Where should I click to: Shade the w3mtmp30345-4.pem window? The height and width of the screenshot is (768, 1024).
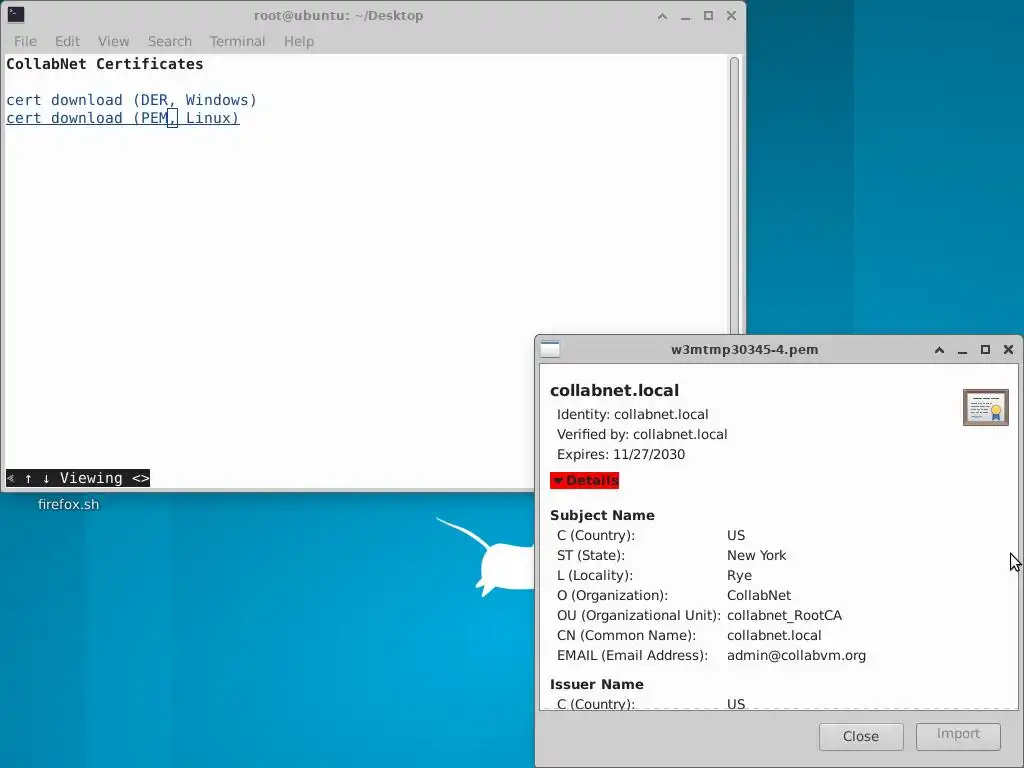point(939,349)
